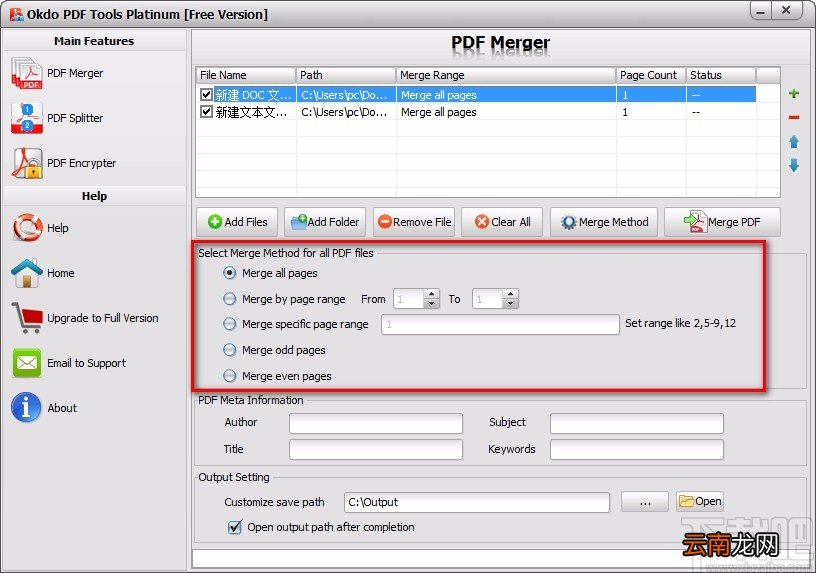Close the Okdo PDF Tools window
This screenshot has width=816, height=573.
click(786, 10)
